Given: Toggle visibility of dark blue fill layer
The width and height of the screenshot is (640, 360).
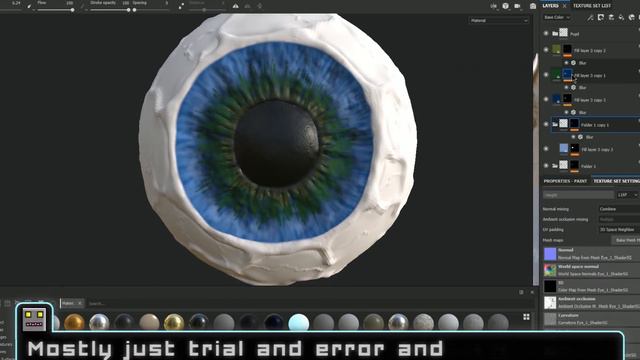Looking at the screenshot, I should (546, 99).
